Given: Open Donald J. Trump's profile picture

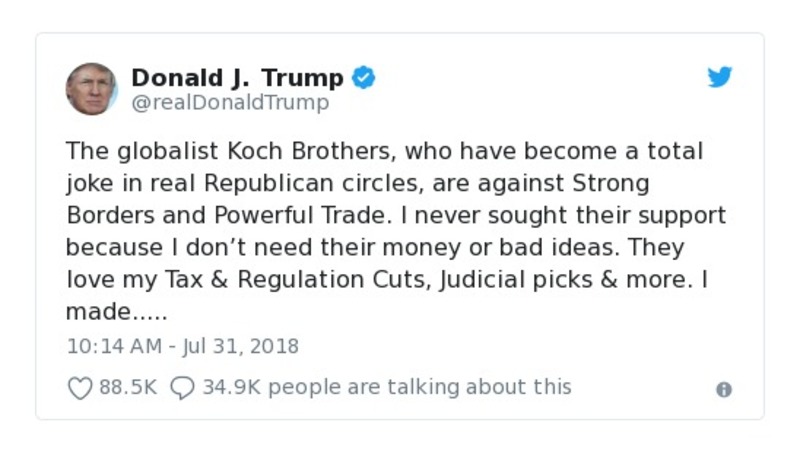Looking at the screenshot, I should click(91, 89).
